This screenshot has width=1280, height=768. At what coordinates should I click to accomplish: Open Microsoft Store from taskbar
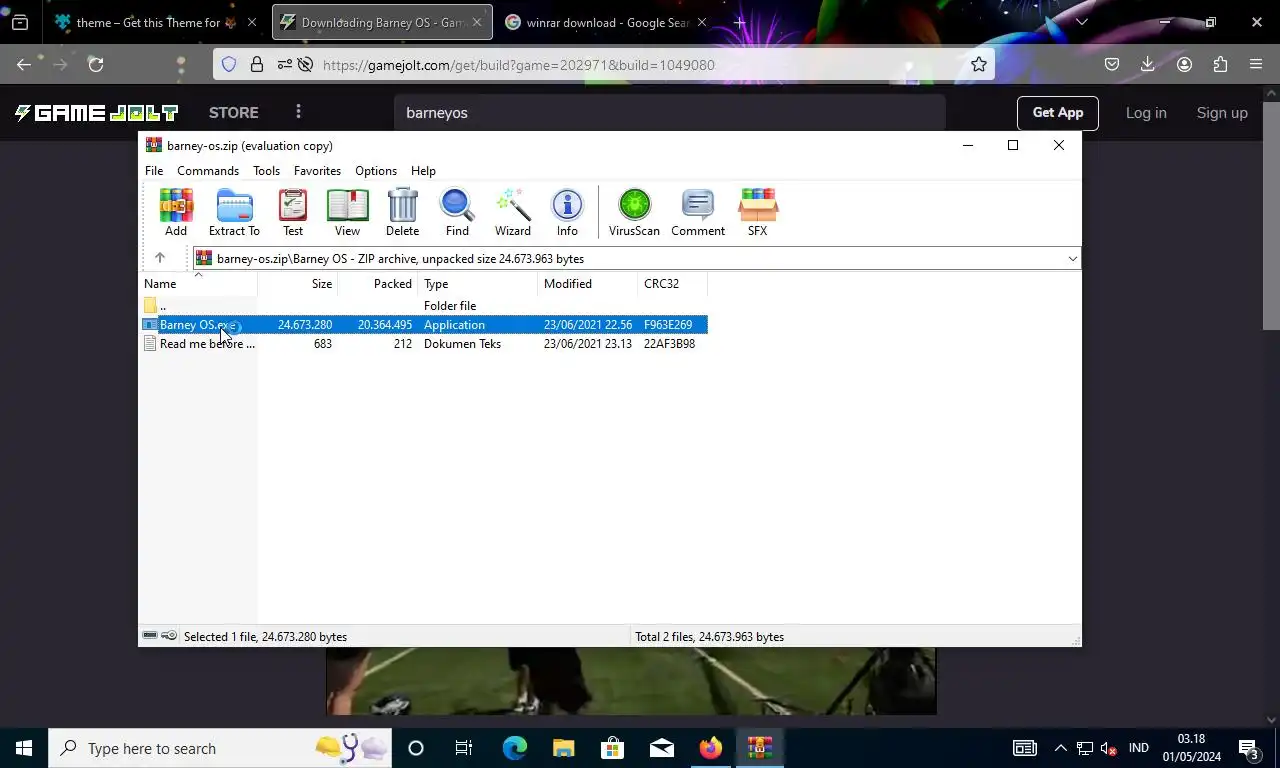(613, 748)
